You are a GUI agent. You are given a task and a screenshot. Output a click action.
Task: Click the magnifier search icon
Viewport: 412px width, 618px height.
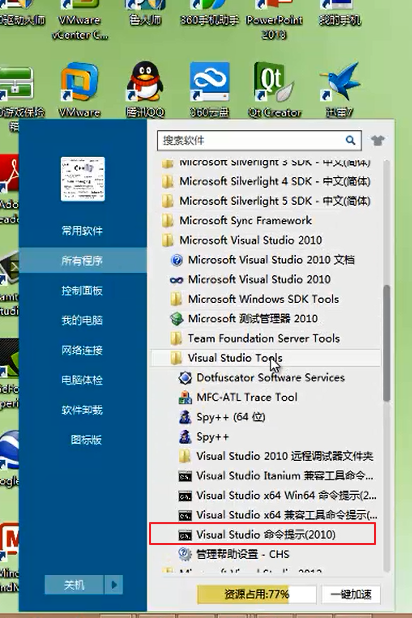coord(350,140)
